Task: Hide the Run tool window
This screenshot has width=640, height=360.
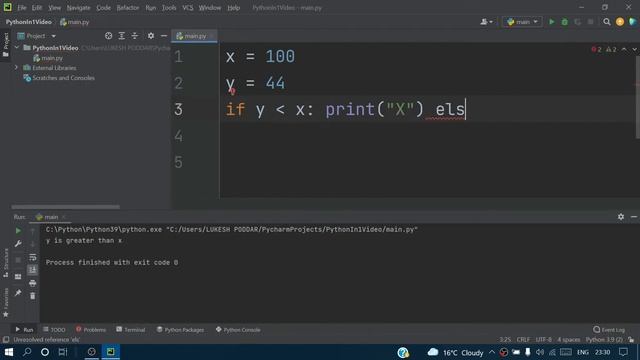Action: 634,217
